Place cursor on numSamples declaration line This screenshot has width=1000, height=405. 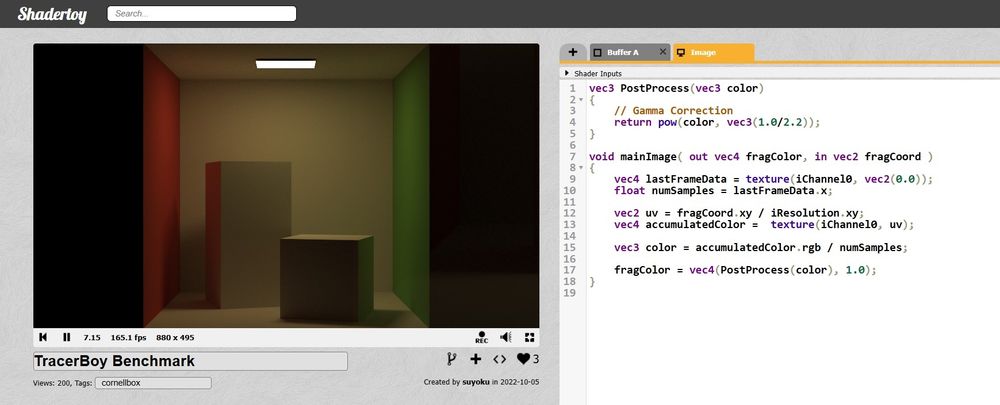point(723,191)
